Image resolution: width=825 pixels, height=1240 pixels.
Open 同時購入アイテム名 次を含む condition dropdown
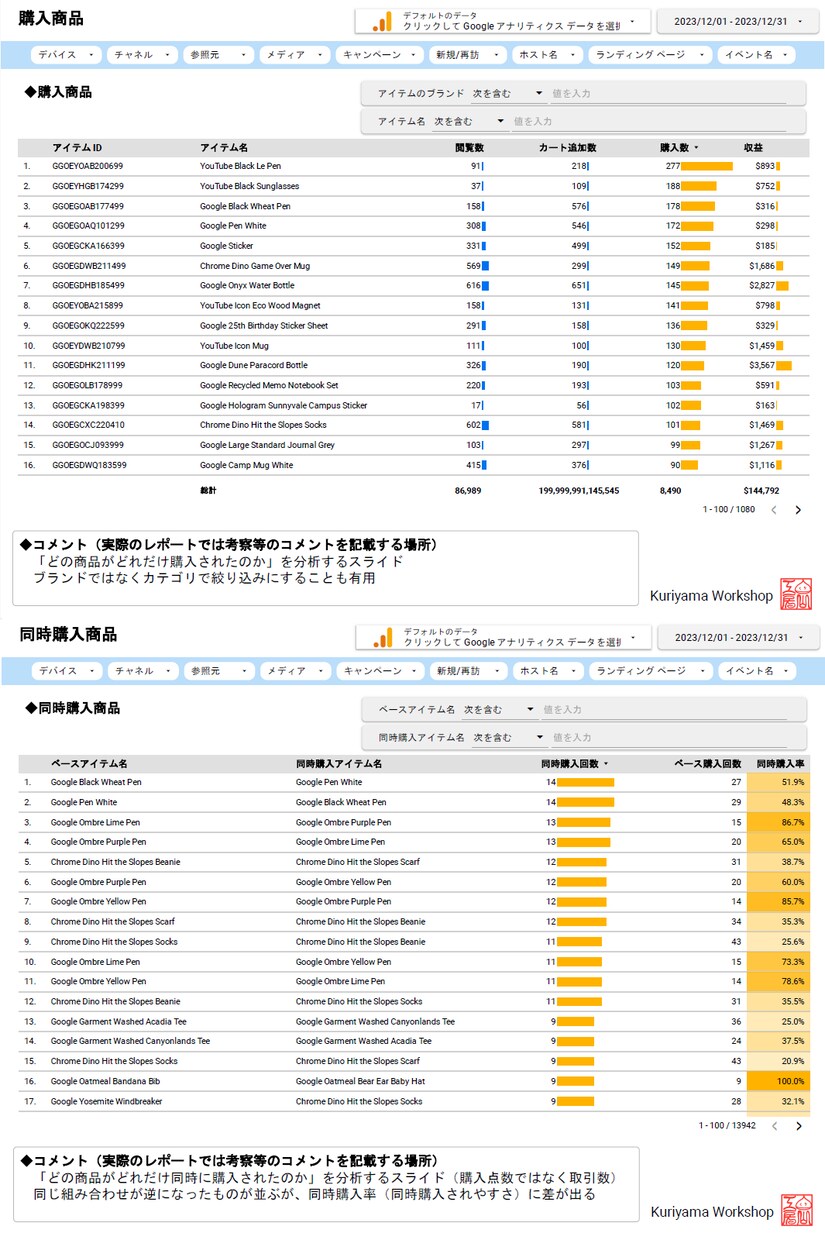click(x=509, y=737)
